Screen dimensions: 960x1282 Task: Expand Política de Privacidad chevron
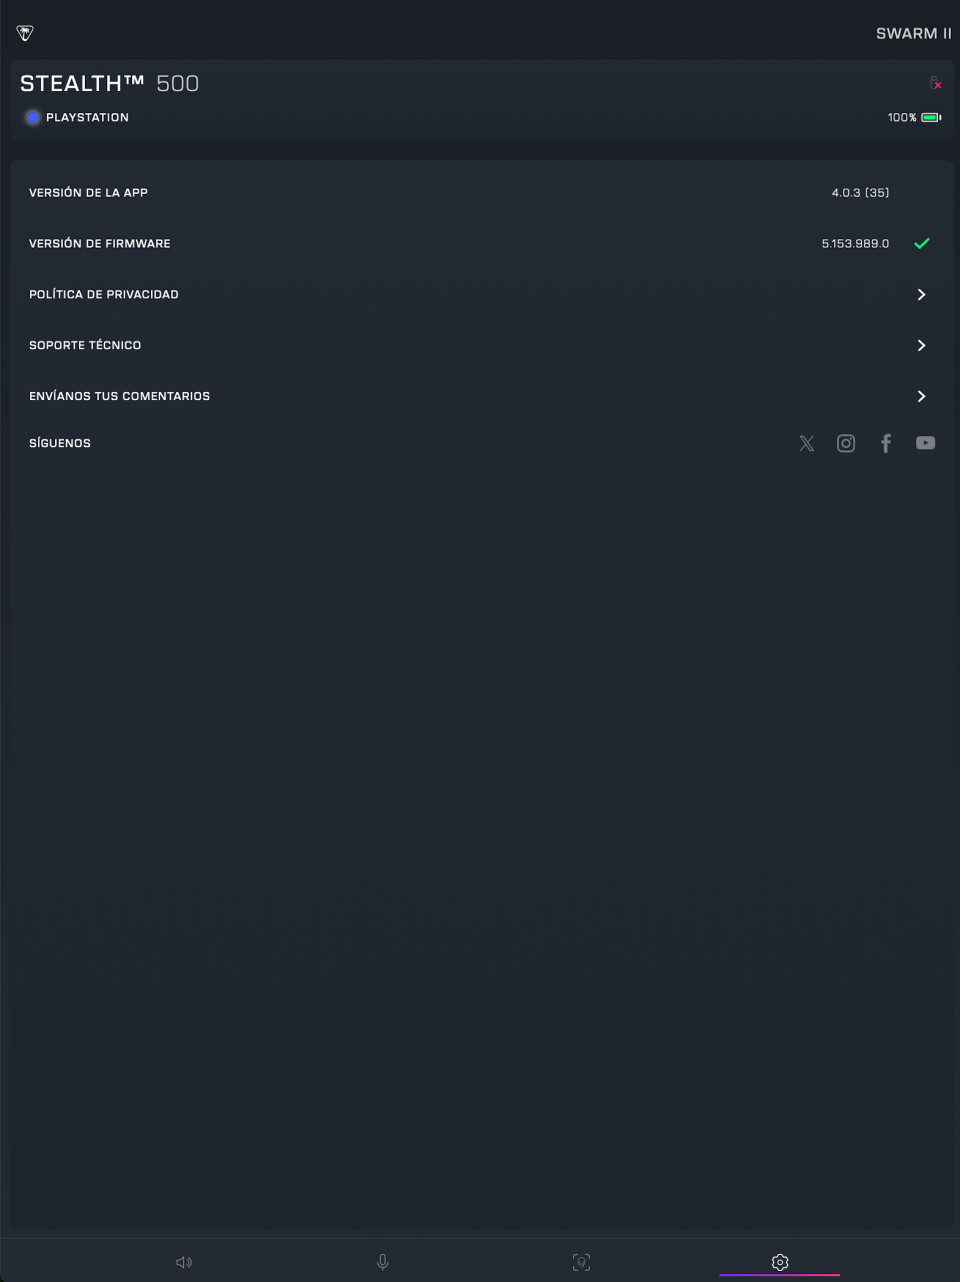point(921,294)
